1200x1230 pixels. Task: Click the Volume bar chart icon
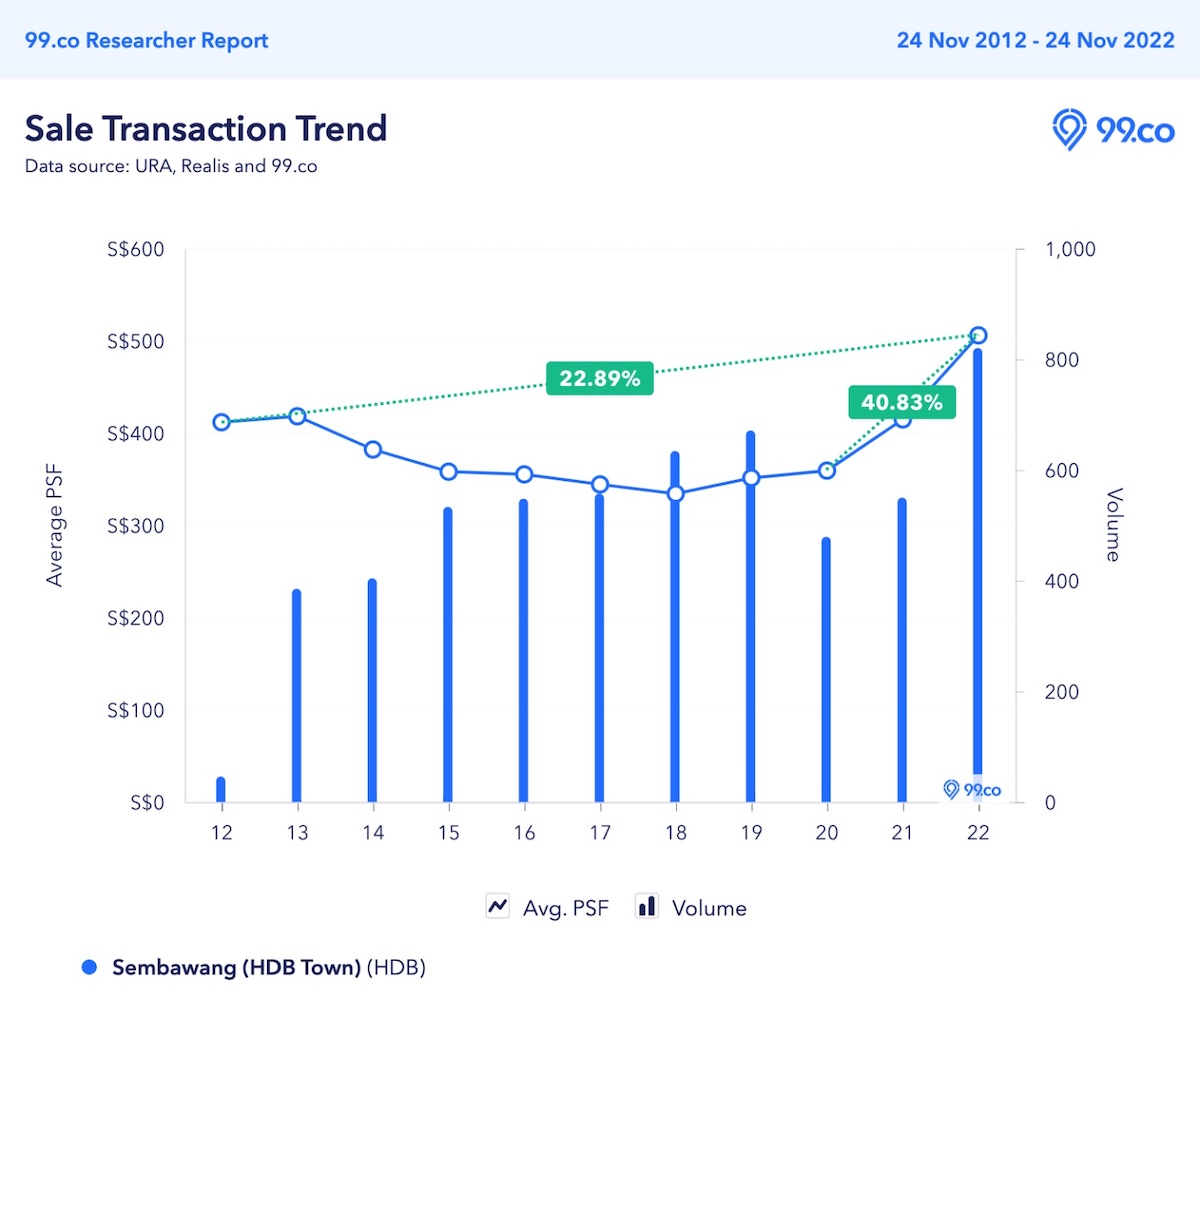click(x=647, y=906)
